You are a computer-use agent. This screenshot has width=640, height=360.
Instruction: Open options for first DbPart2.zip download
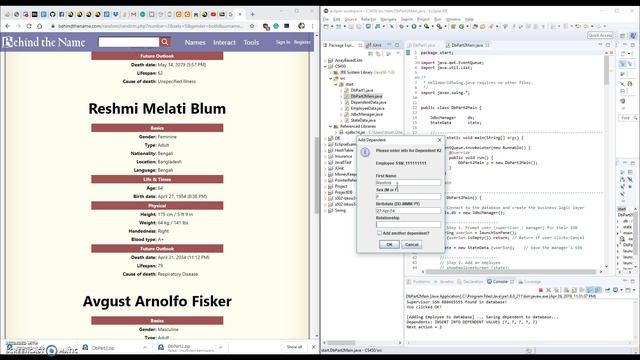(145, 347)
